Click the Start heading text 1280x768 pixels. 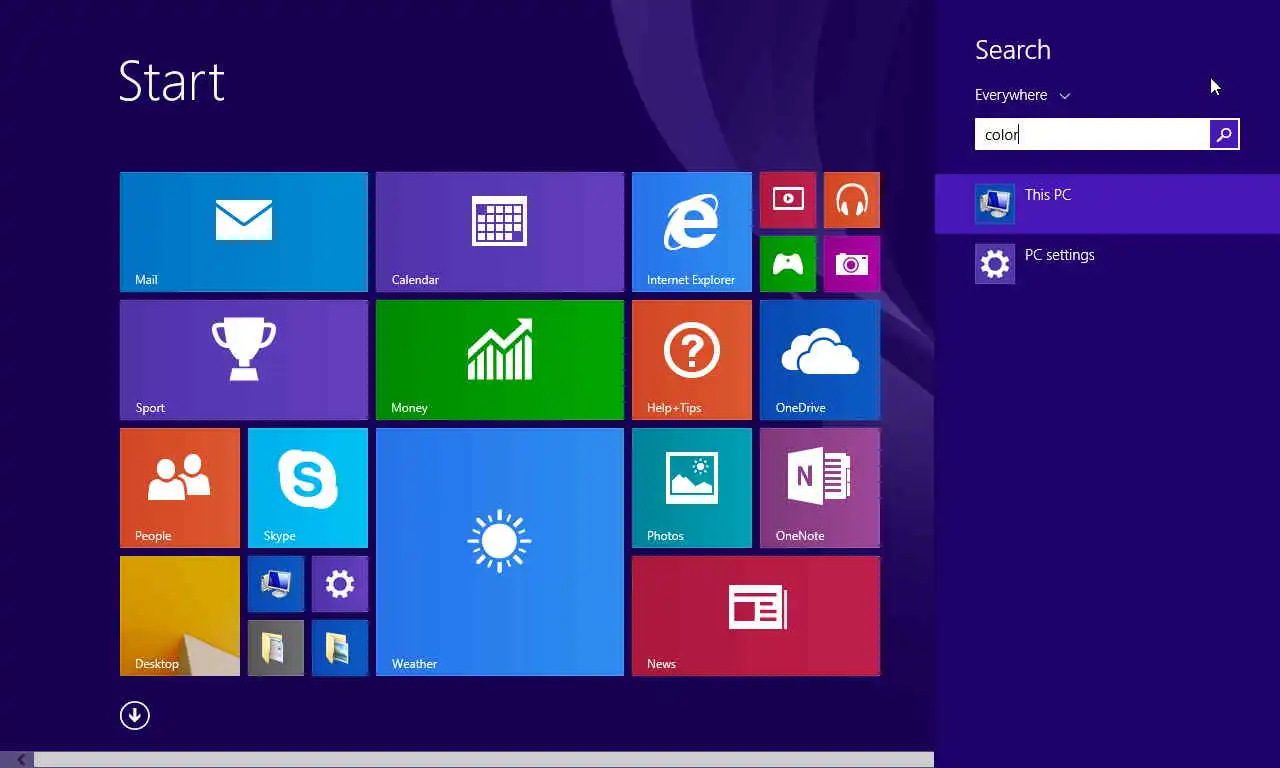(171, 81)
